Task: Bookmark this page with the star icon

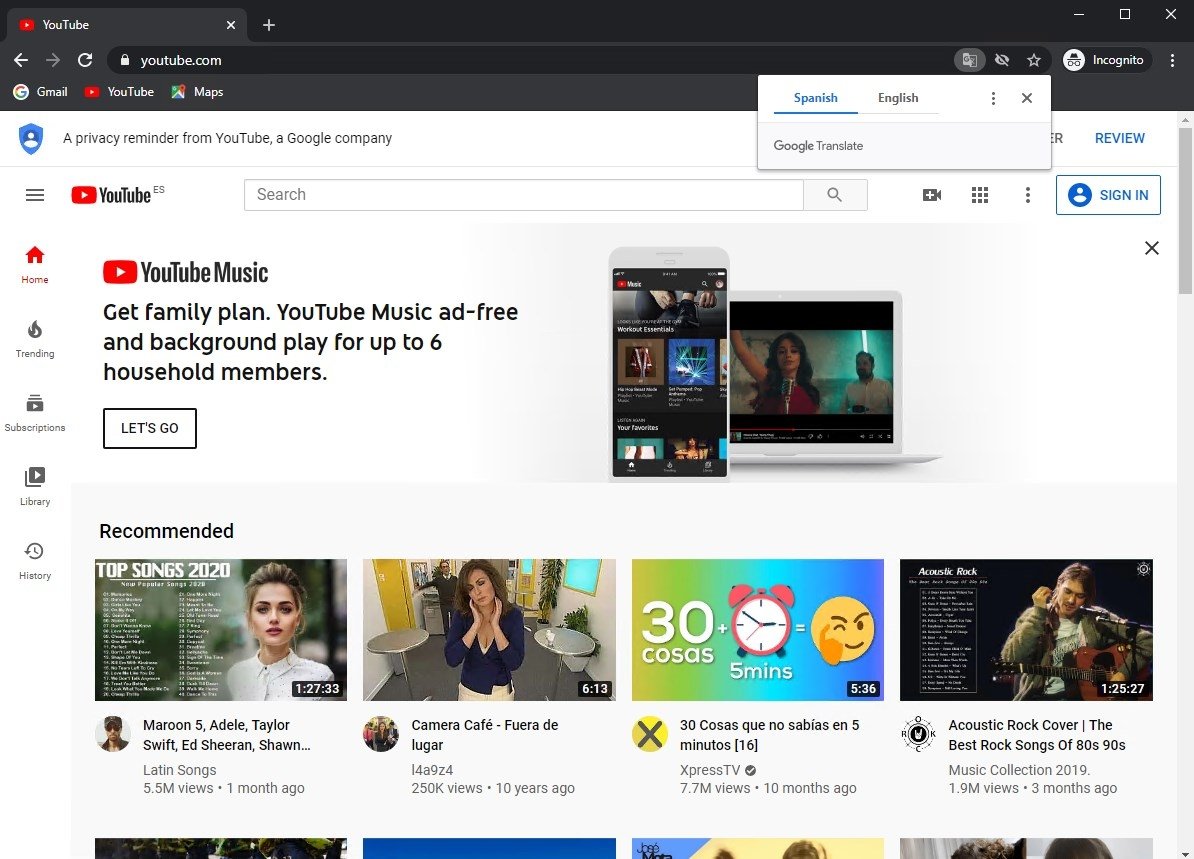Action: tap(1033, 60)
